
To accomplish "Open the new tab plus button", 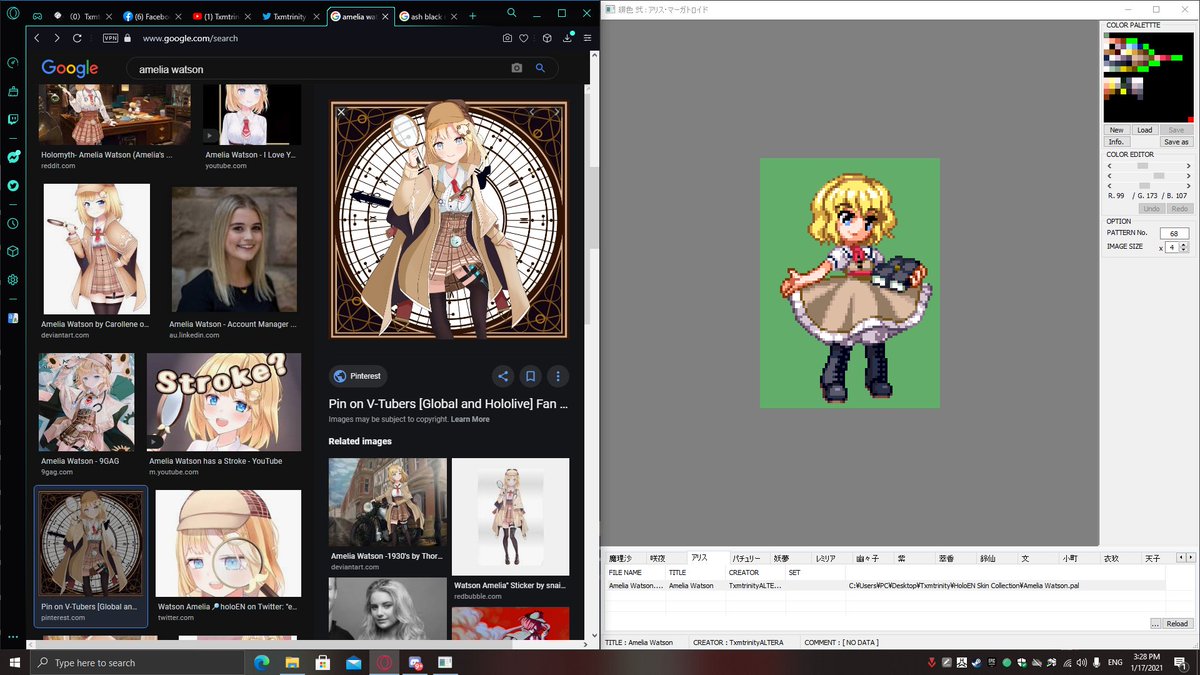I will click(472, 17).
